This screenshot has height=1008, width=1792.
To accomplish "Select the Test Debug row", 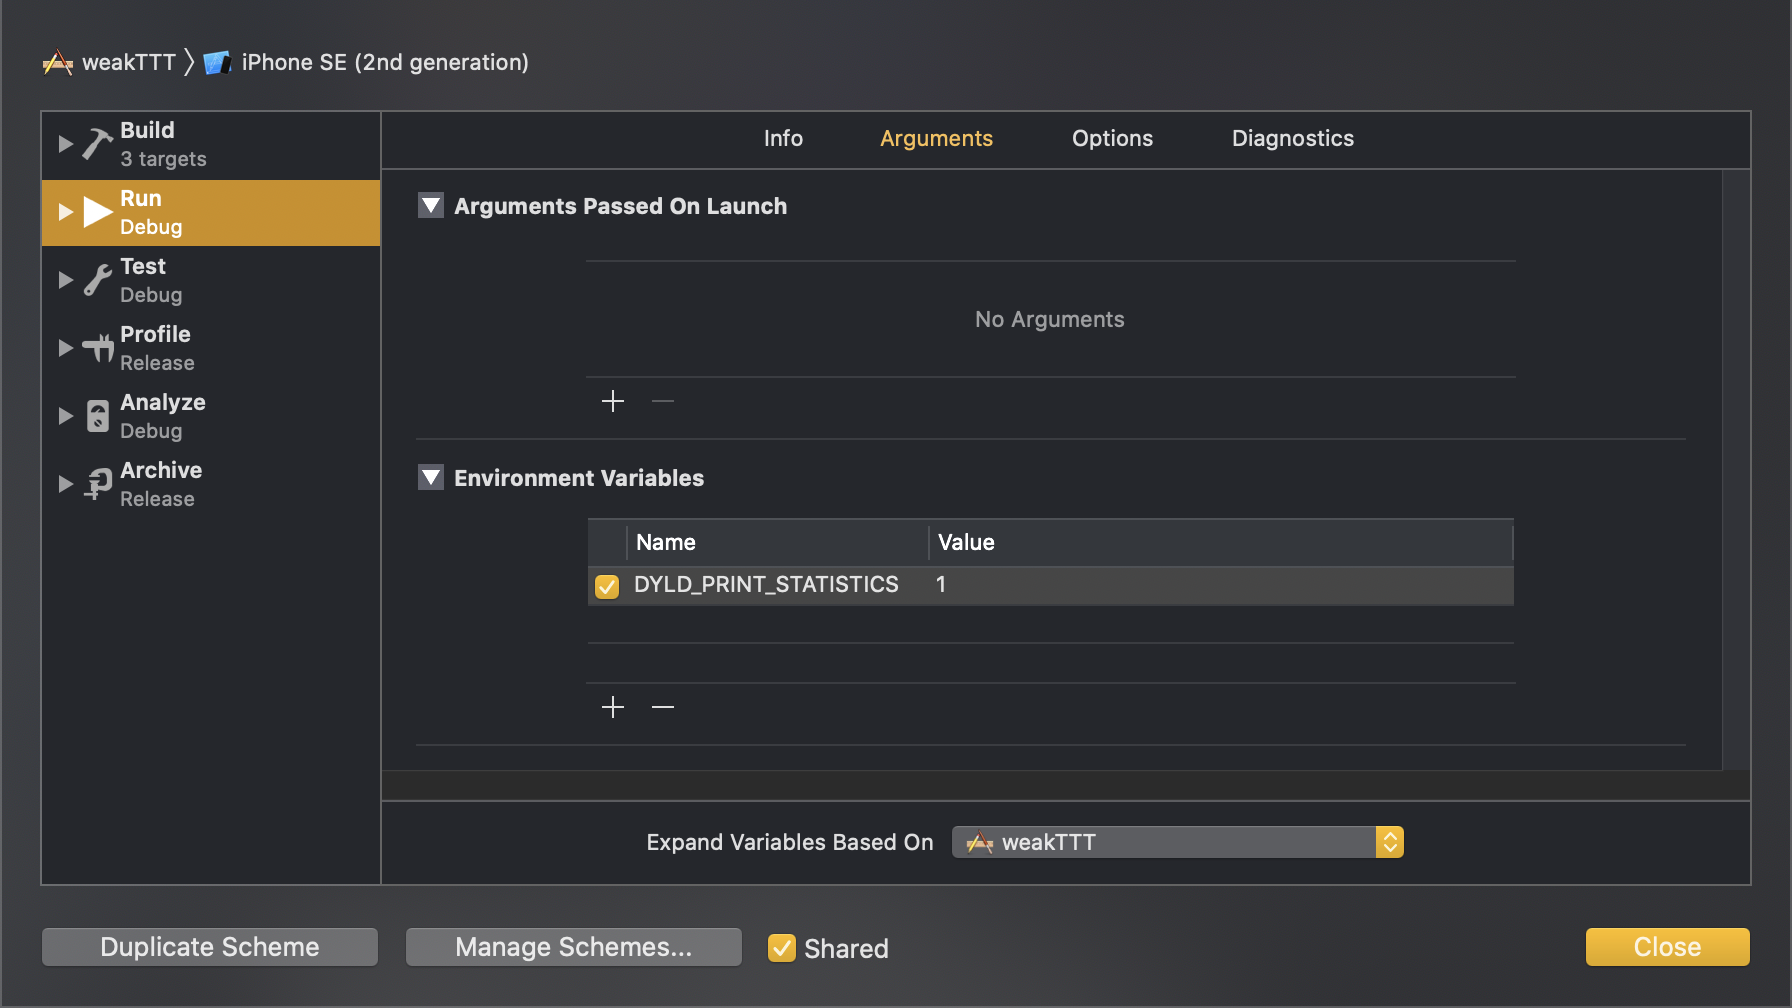I will (211, 280).
